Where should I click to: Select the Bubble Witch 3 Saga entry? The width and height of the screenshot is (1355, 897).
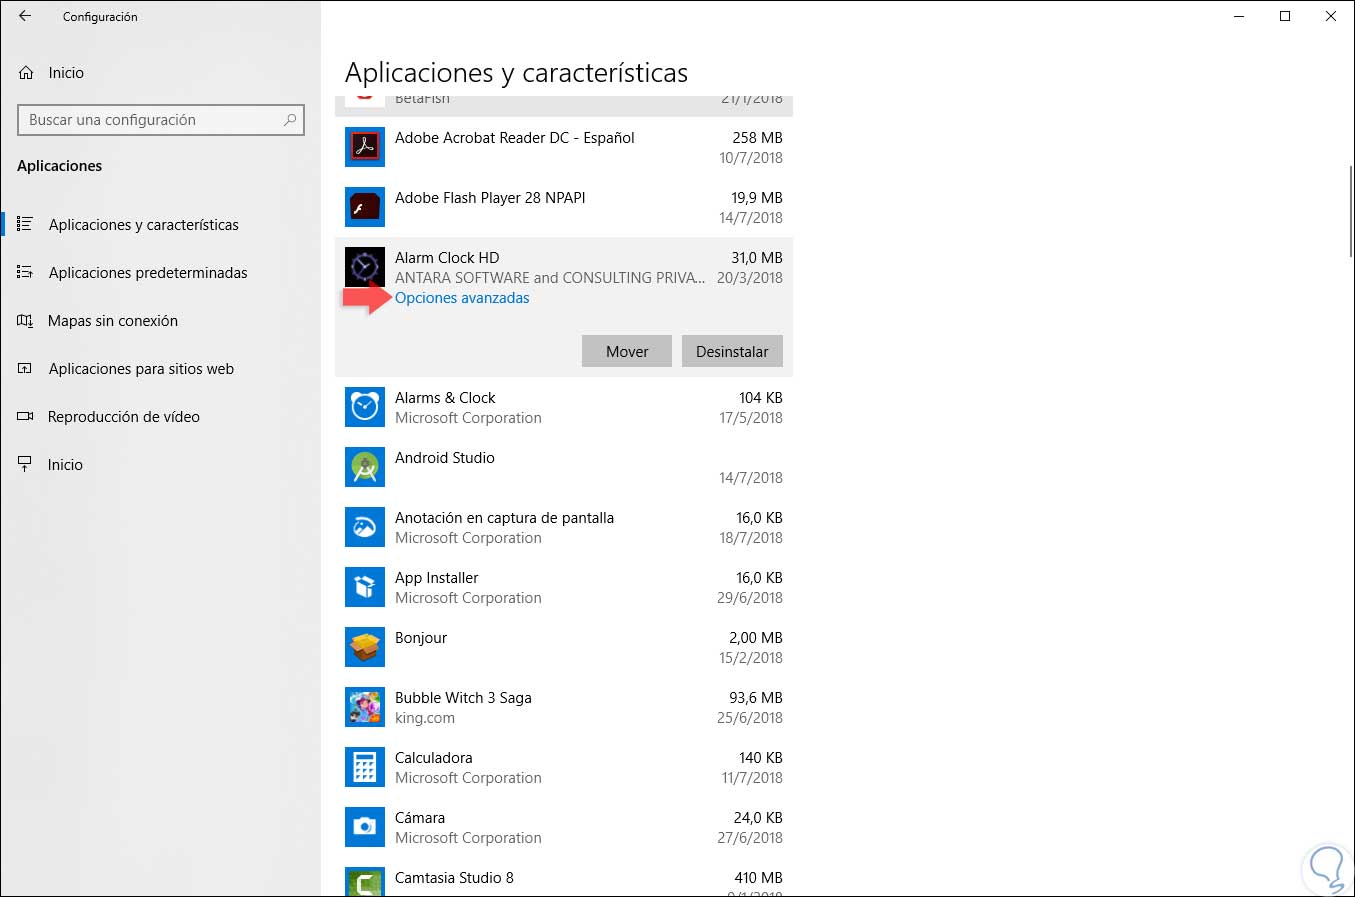coord(564,707)
